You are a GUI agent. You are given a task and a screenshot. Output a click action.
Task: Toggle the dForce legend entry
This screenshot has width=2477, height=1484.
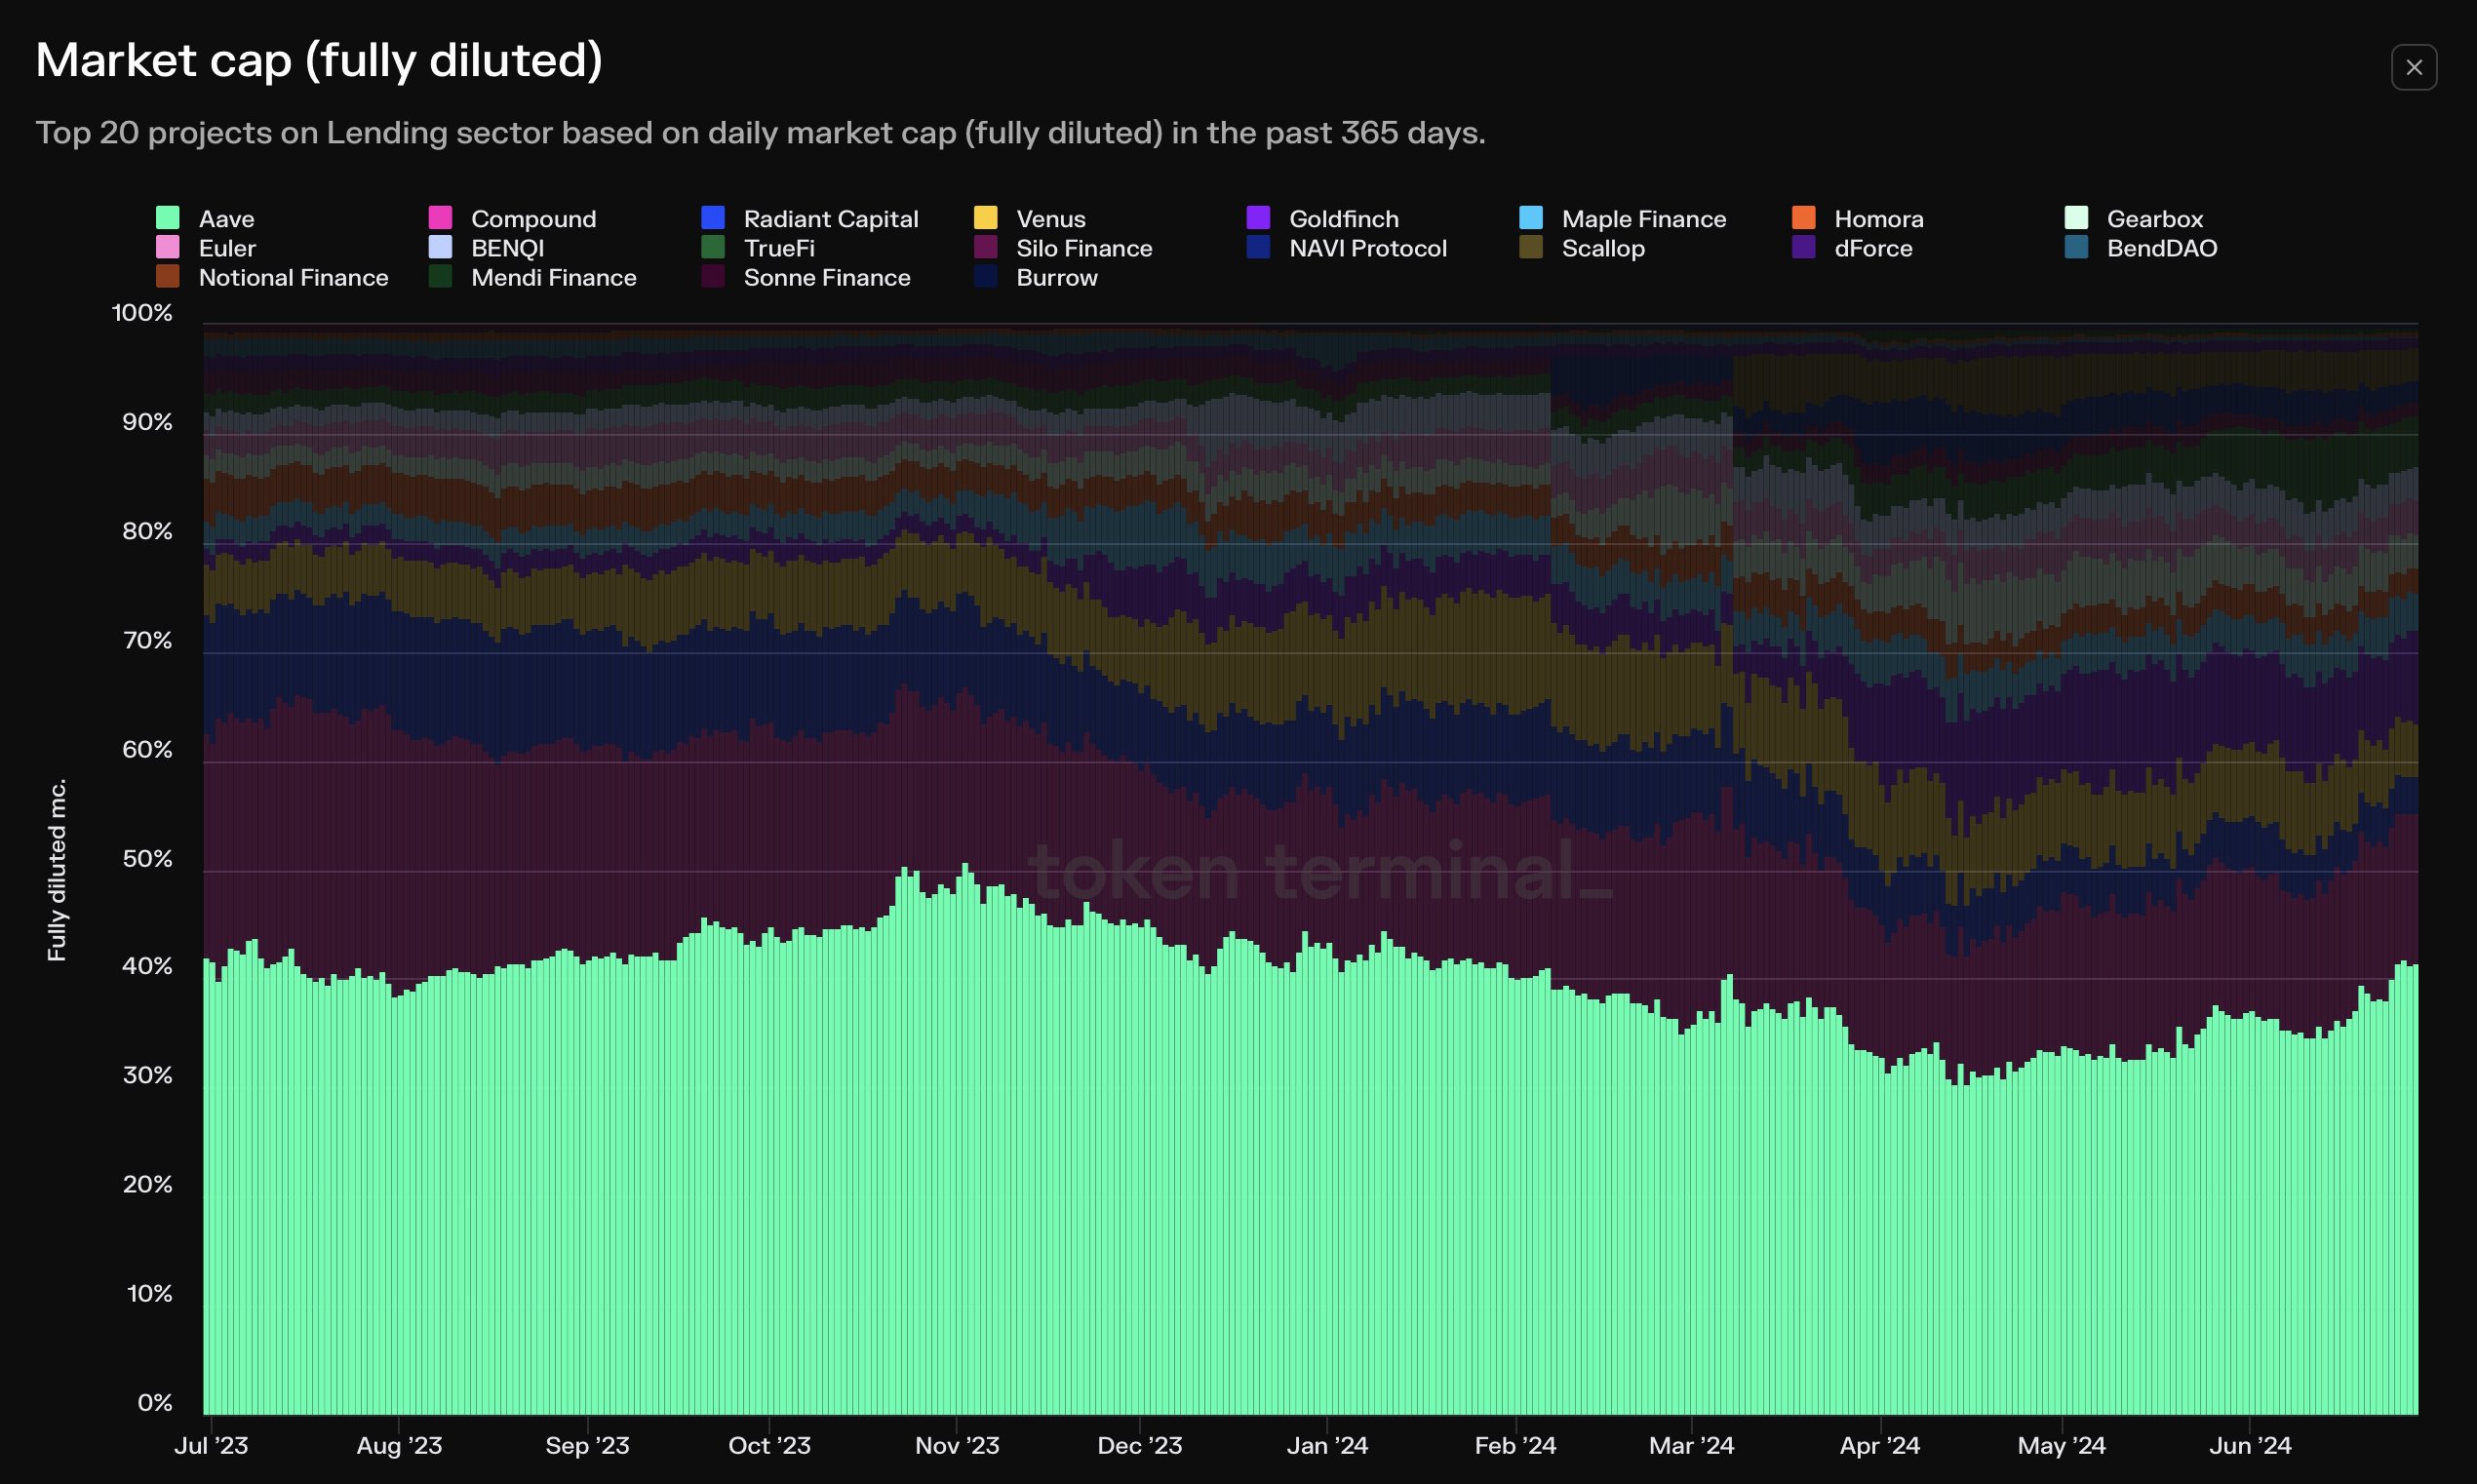click(1852, 247)
